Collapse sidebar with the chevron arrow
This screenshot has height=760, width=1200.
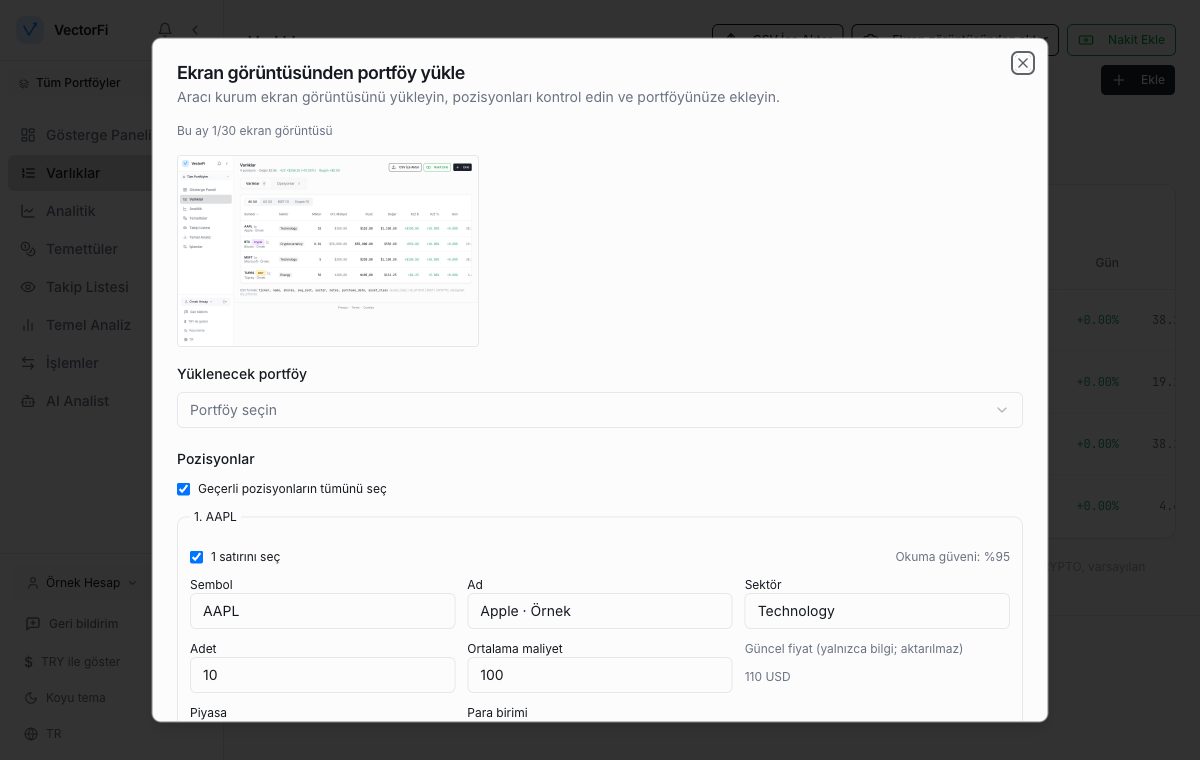pyautogui.click(x=195, y=30)
